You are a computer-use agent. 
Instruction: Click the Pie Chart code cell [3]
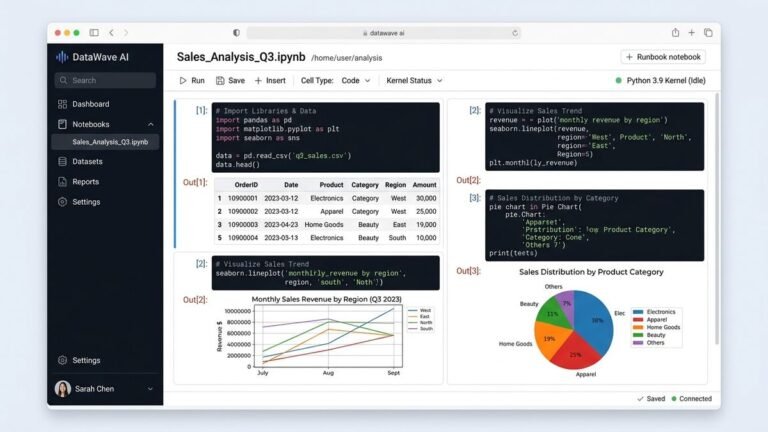click(x=595, y=225)
